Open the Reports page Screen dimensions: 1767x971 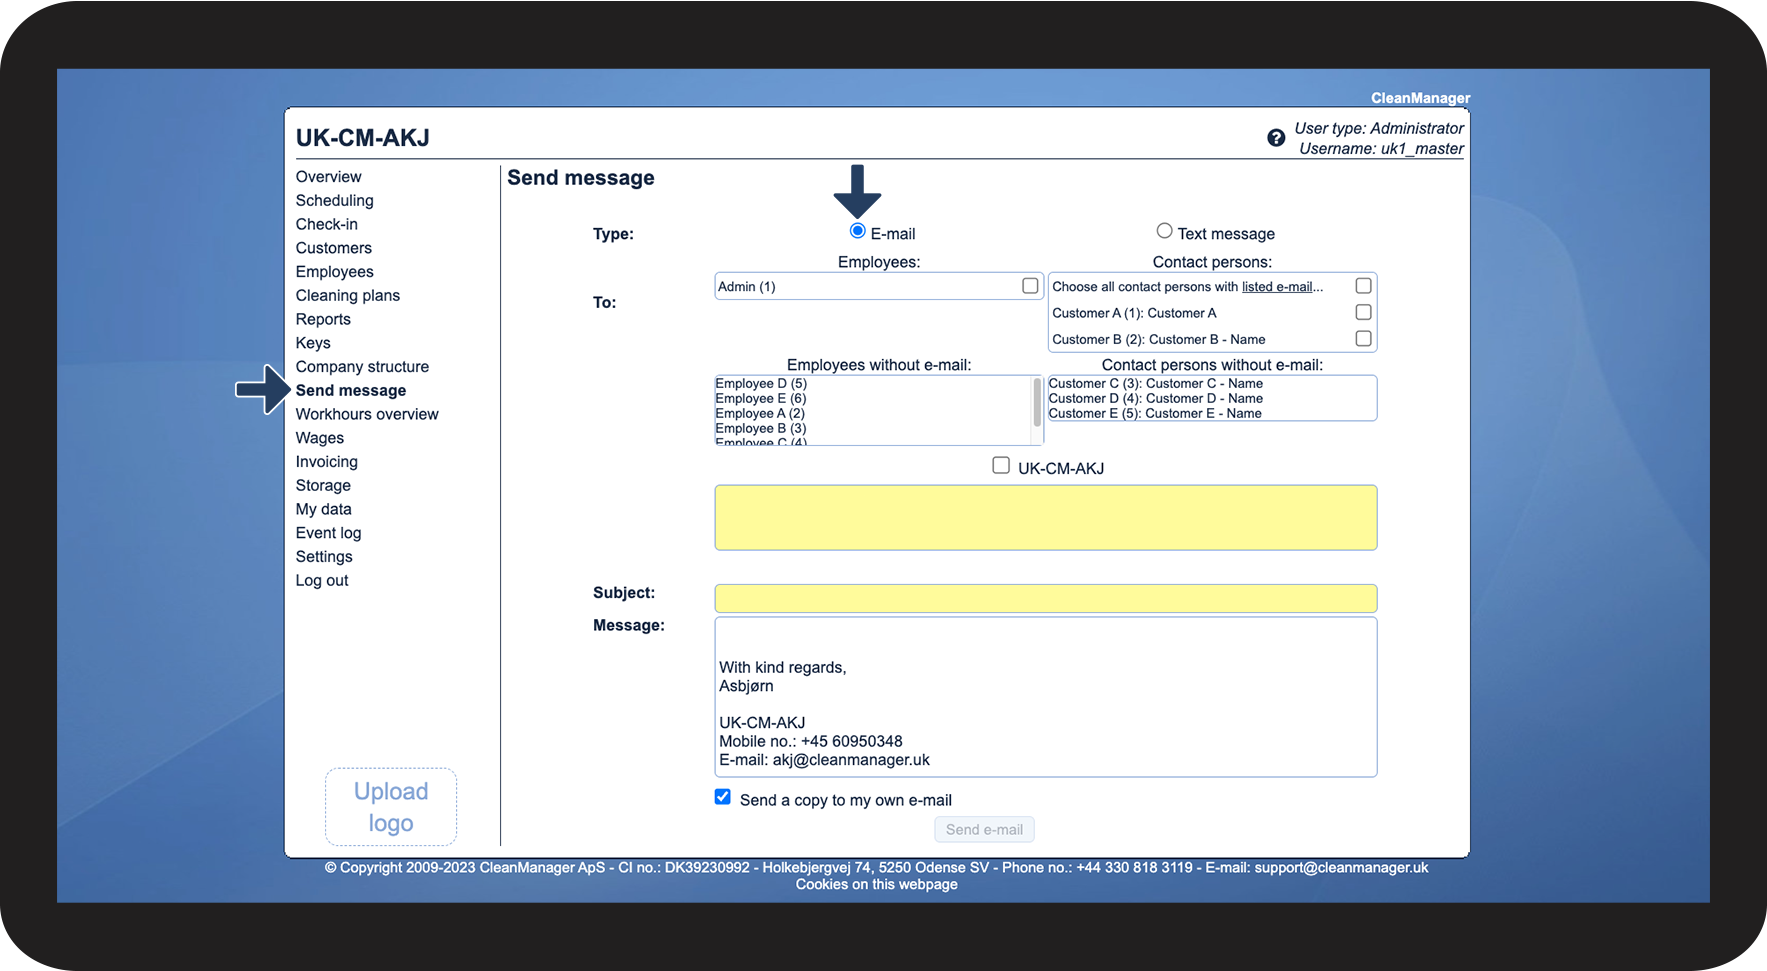(x=323, y=320)
